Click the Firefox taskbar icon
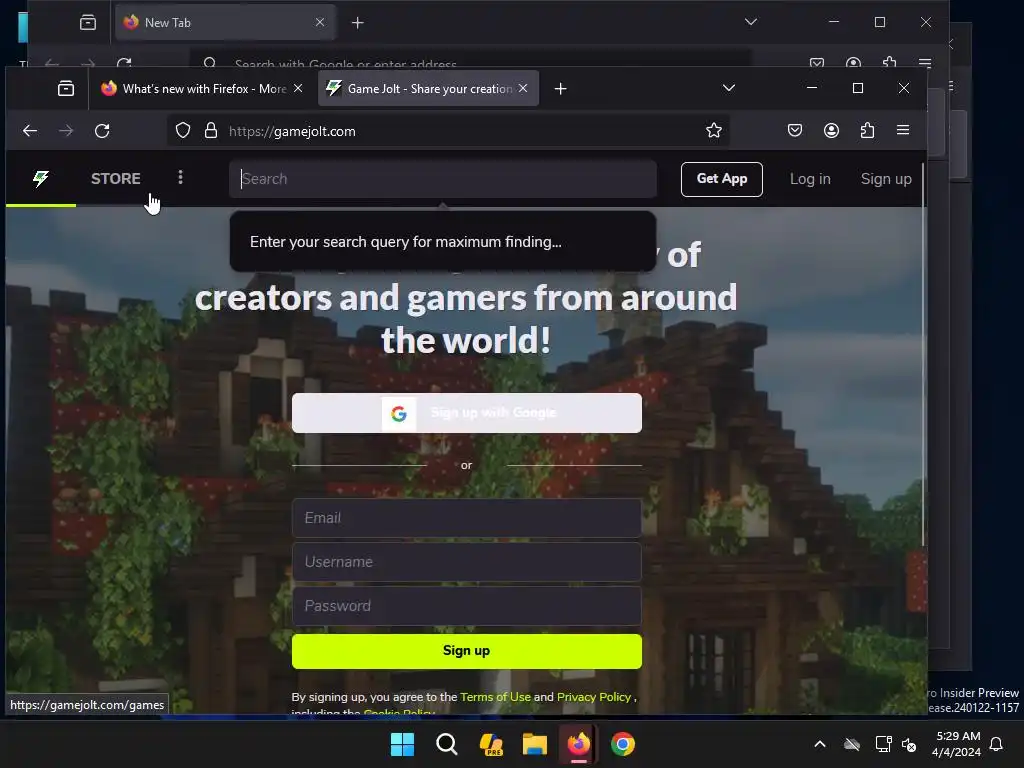 (x=579, y=744)
